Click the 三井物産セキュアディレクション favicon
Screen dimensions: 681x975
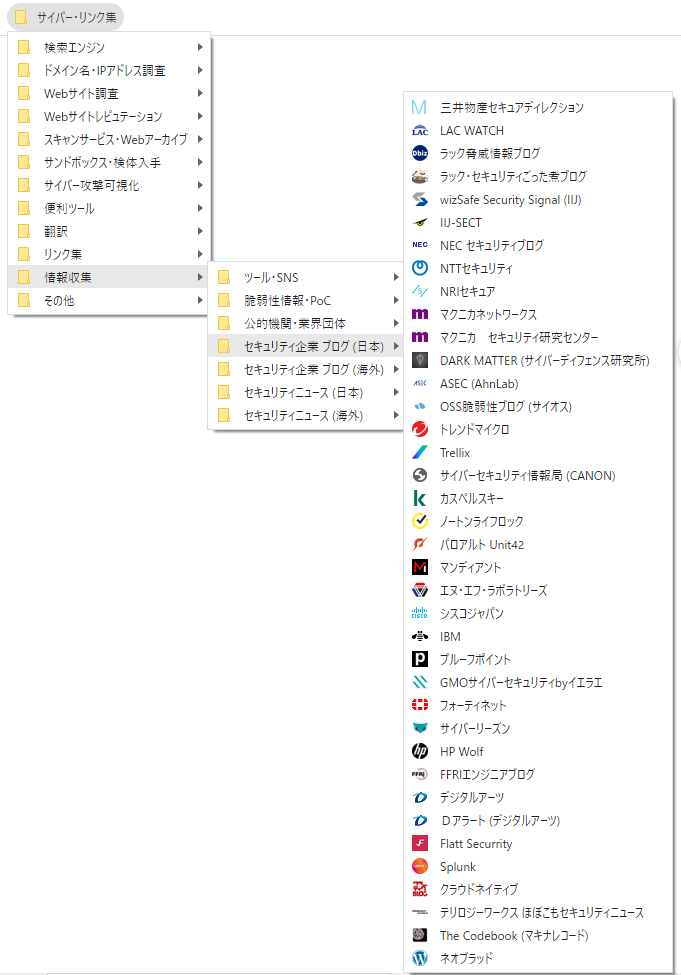pos(420,108)
